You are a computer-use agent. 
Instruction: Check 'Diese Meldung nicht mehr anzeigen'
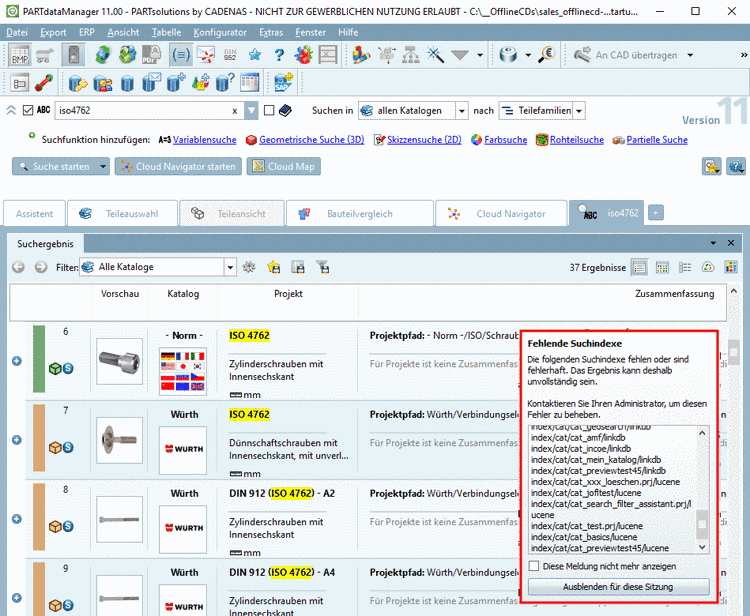534,566
